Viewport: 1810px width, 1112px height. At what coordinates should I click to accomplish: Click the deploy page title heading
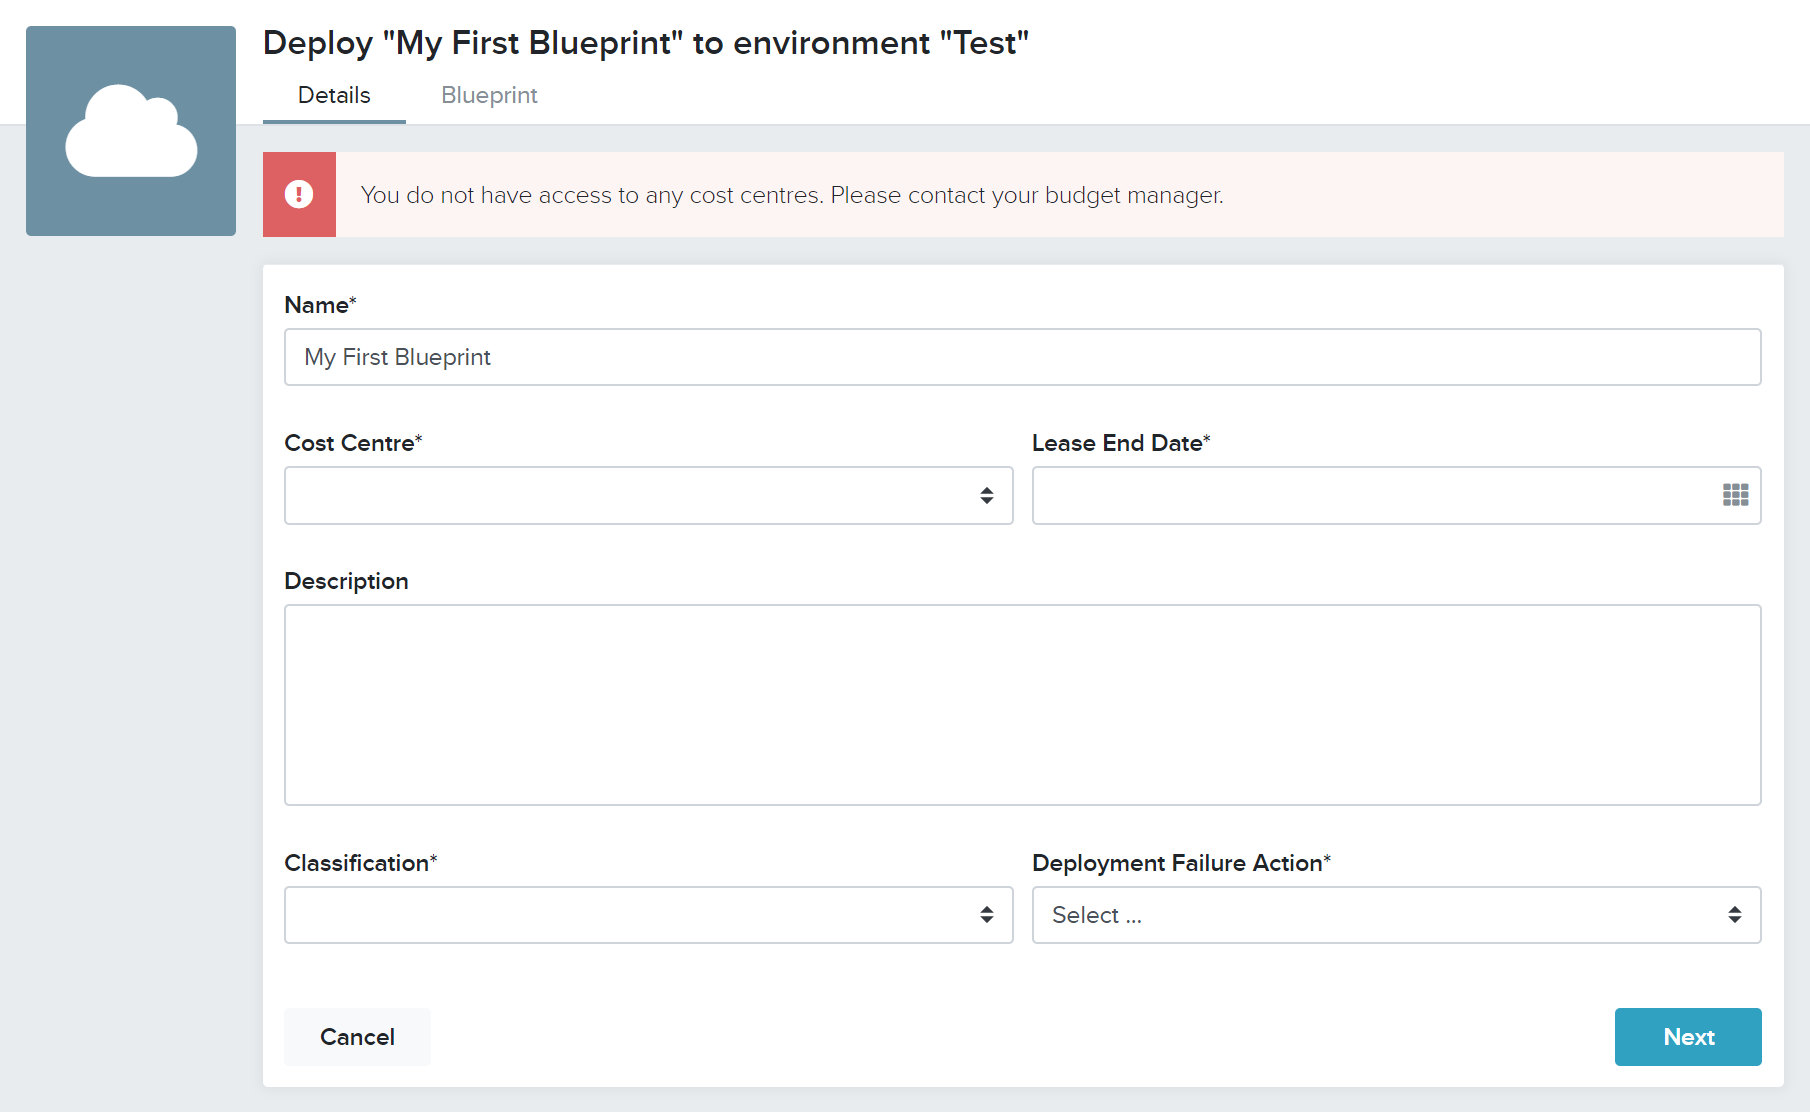pos(646,43)
